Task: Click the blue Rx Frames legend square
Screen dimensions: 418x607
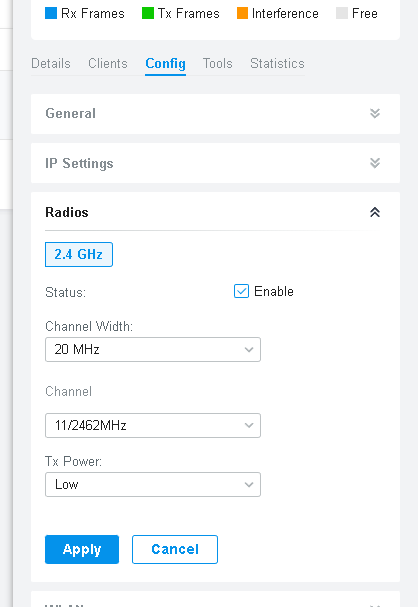Action: pyautogui.click(x=51, y=13)
